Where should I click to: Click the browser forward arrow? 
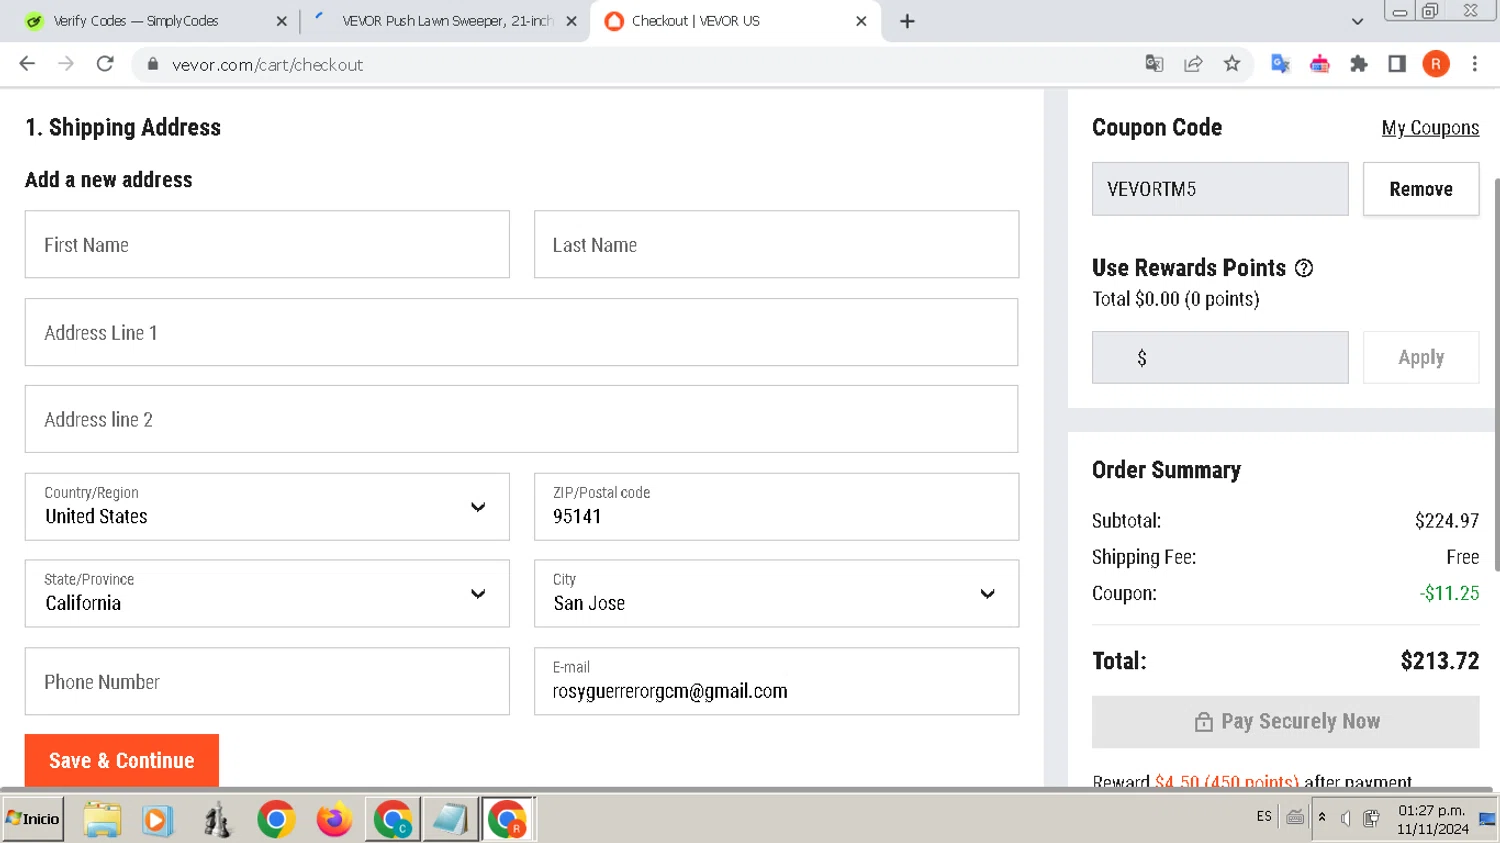click(66, 64)
